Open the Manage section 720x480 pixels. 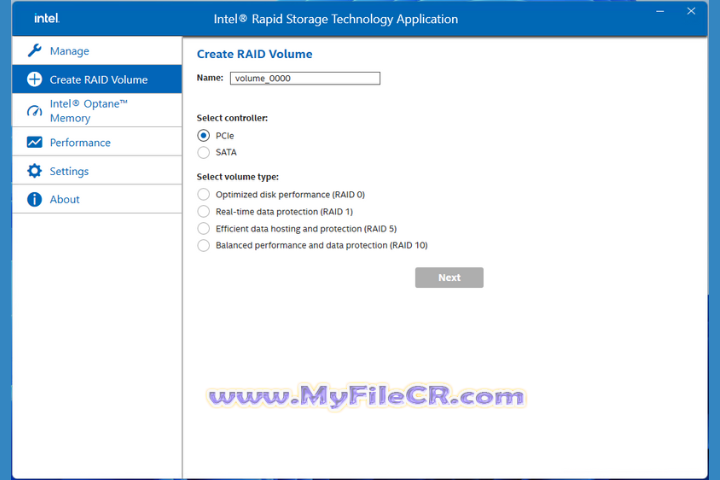(97, 51)
